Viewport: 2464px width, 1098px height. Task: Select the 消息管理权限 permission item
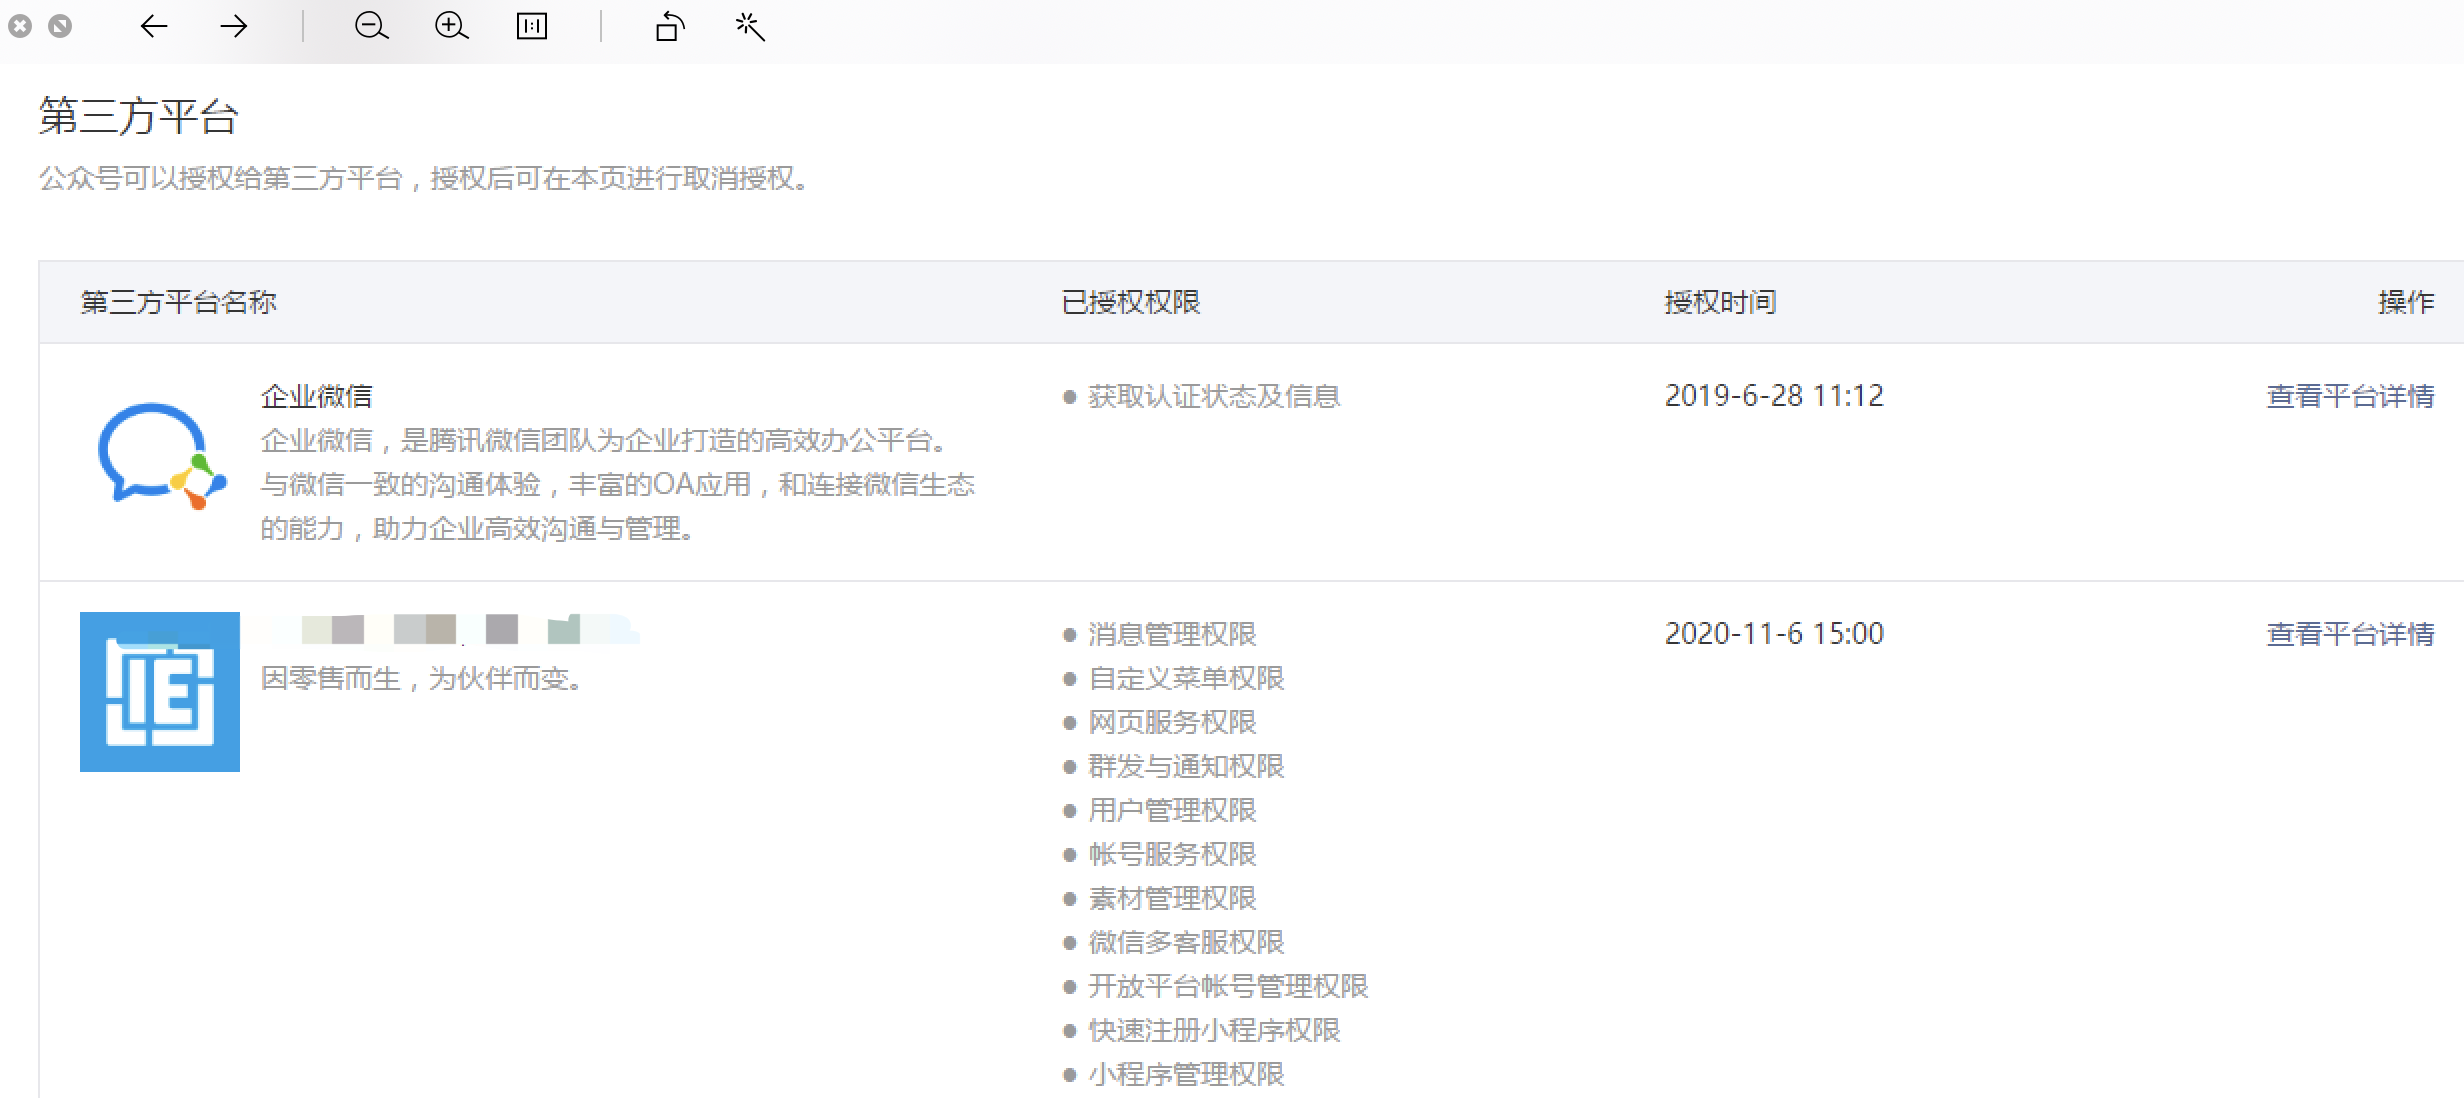tap(1171, 634)
